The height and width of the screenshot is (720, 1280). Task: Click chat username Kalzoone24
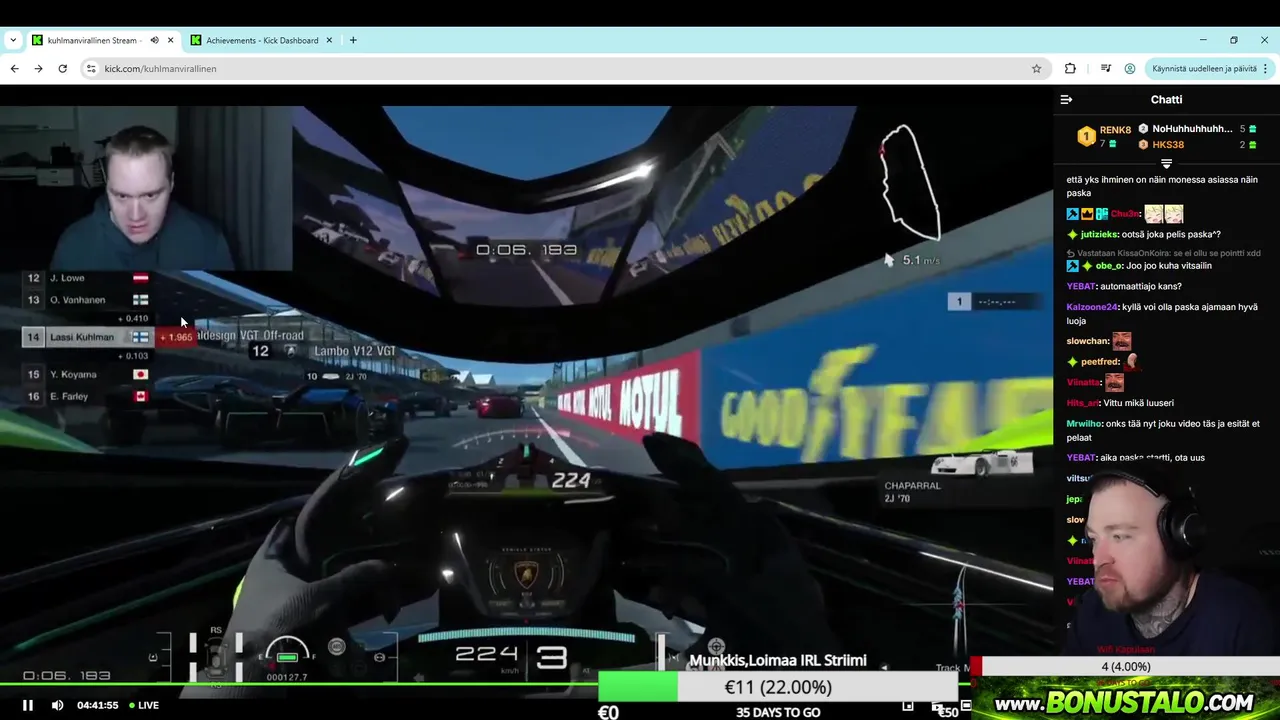pos(1092,307)
